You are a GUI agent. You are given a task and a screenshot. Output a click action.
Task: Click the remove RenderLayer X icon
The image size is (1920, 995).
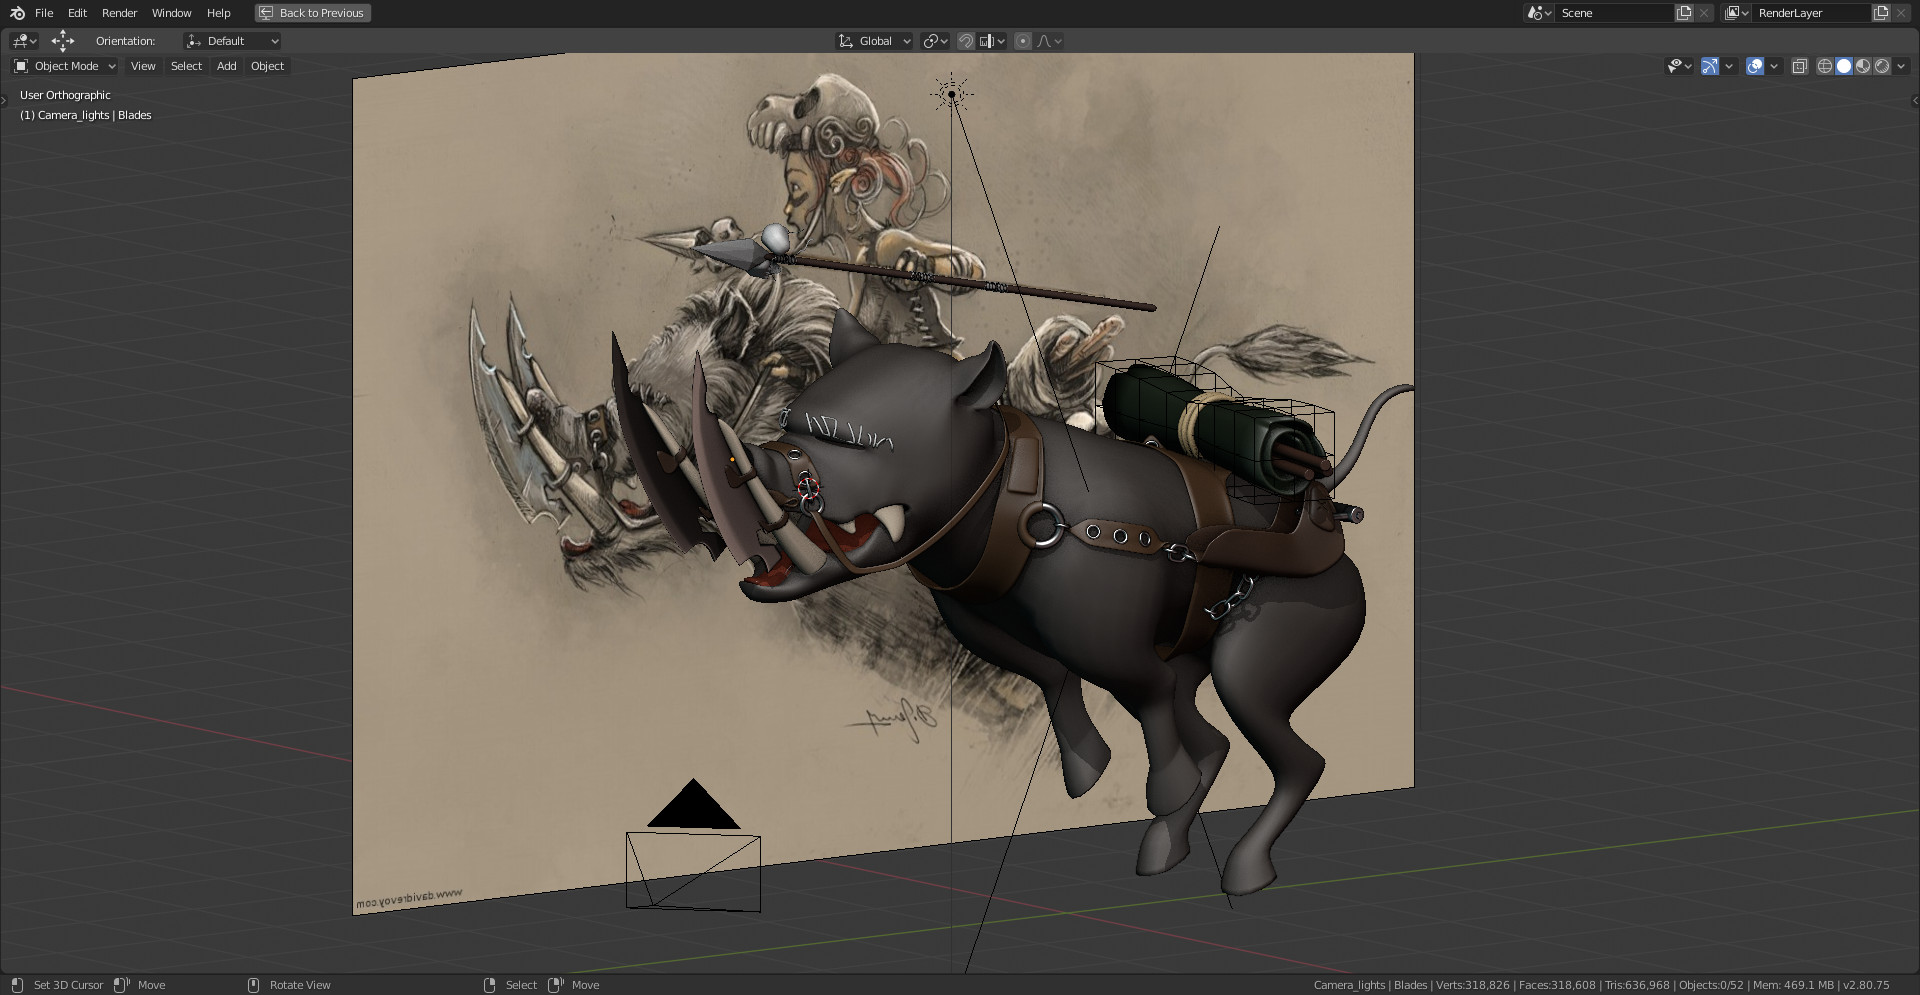1901,13
